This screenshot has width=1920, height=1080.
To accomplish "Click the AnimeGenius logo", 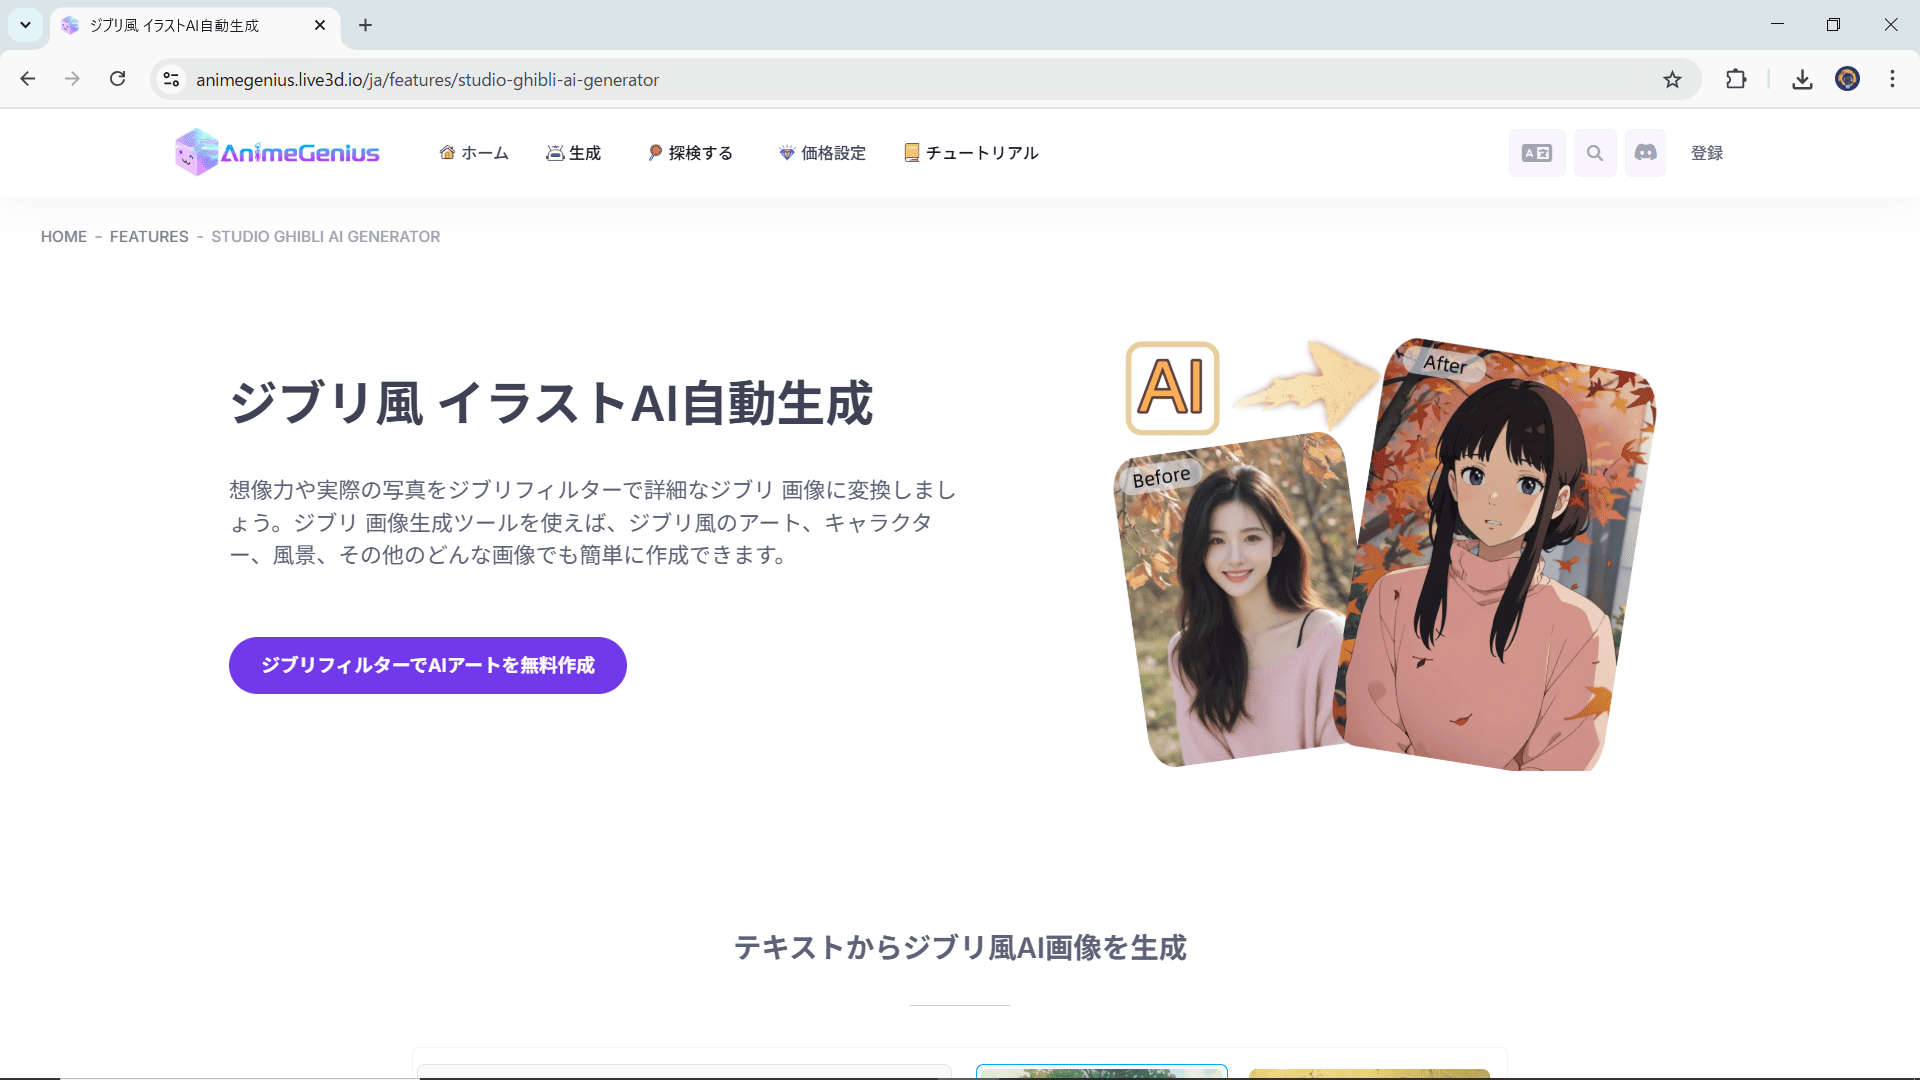I will coord(277,152).
